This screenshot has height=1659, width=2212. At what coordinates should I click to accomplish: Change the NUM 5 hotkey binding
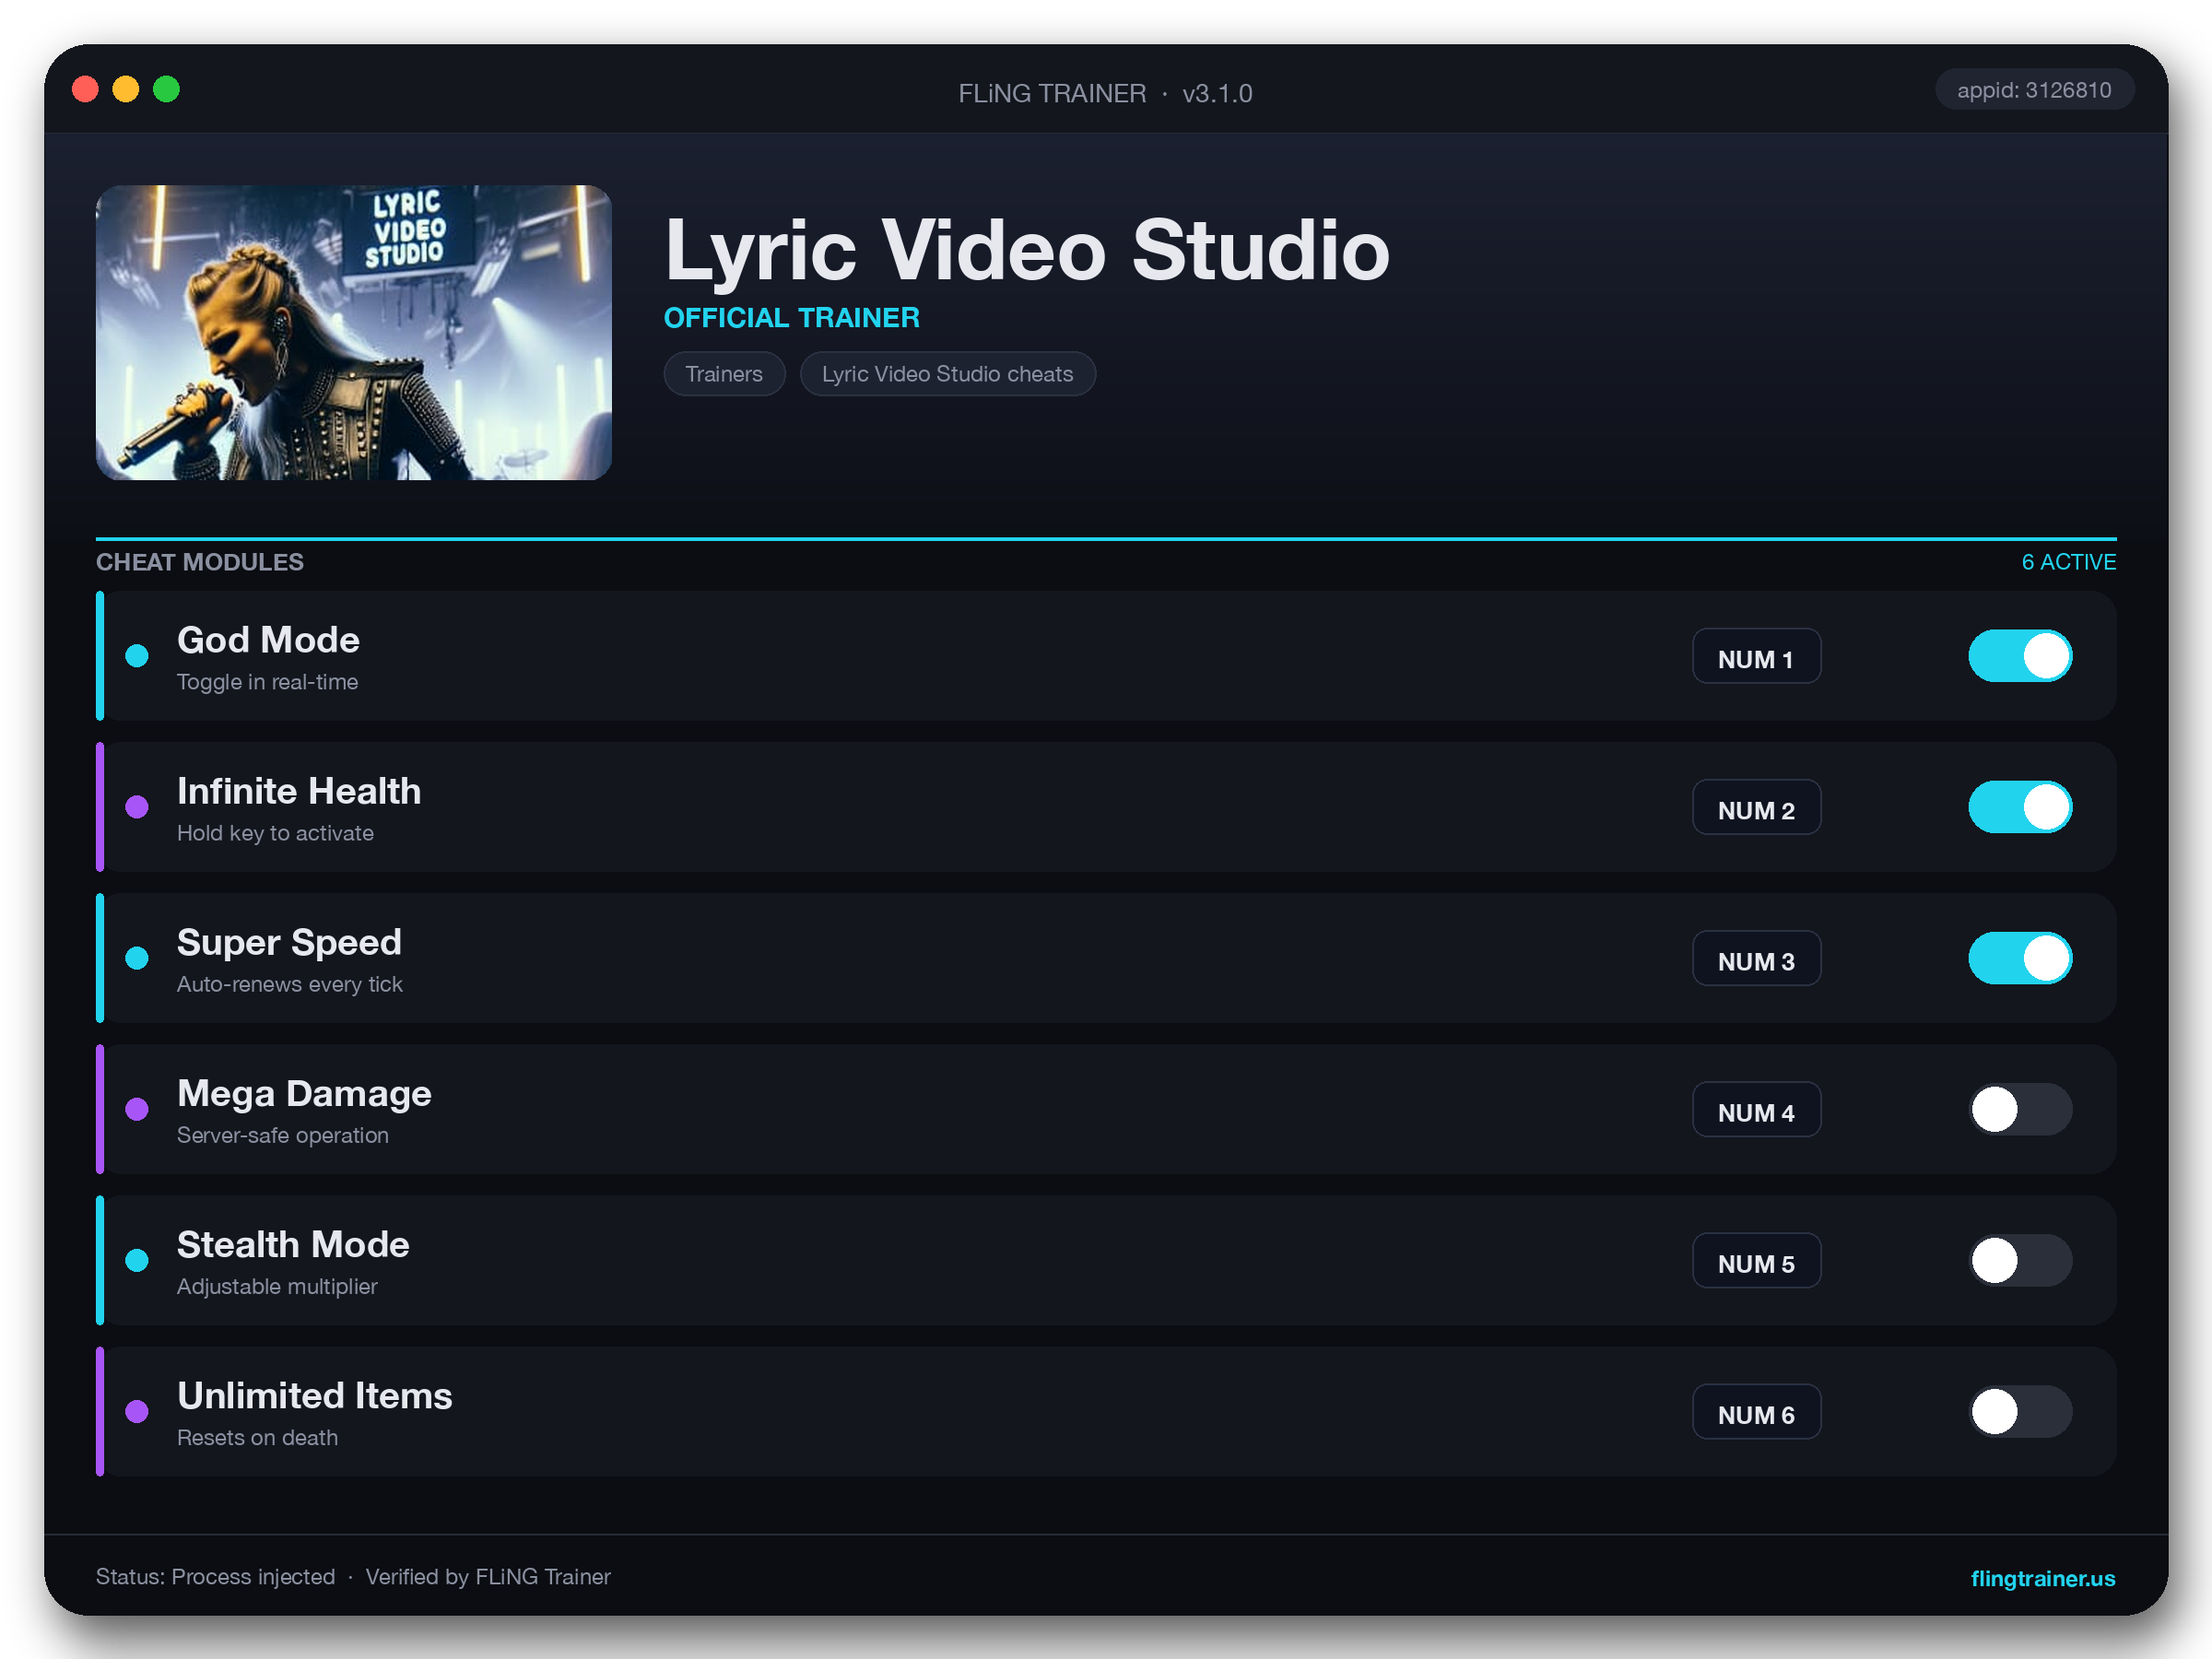(1756, 1261)
